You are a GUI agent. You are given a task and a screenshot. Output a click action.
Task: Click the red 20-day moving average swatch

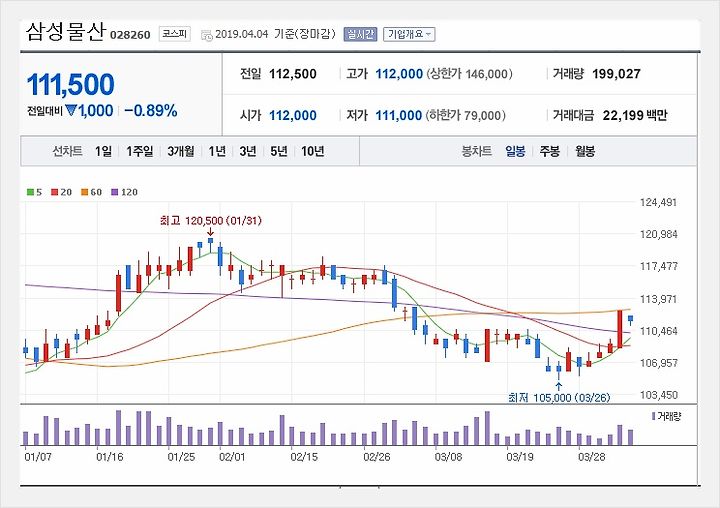click(x=55, y=192)
